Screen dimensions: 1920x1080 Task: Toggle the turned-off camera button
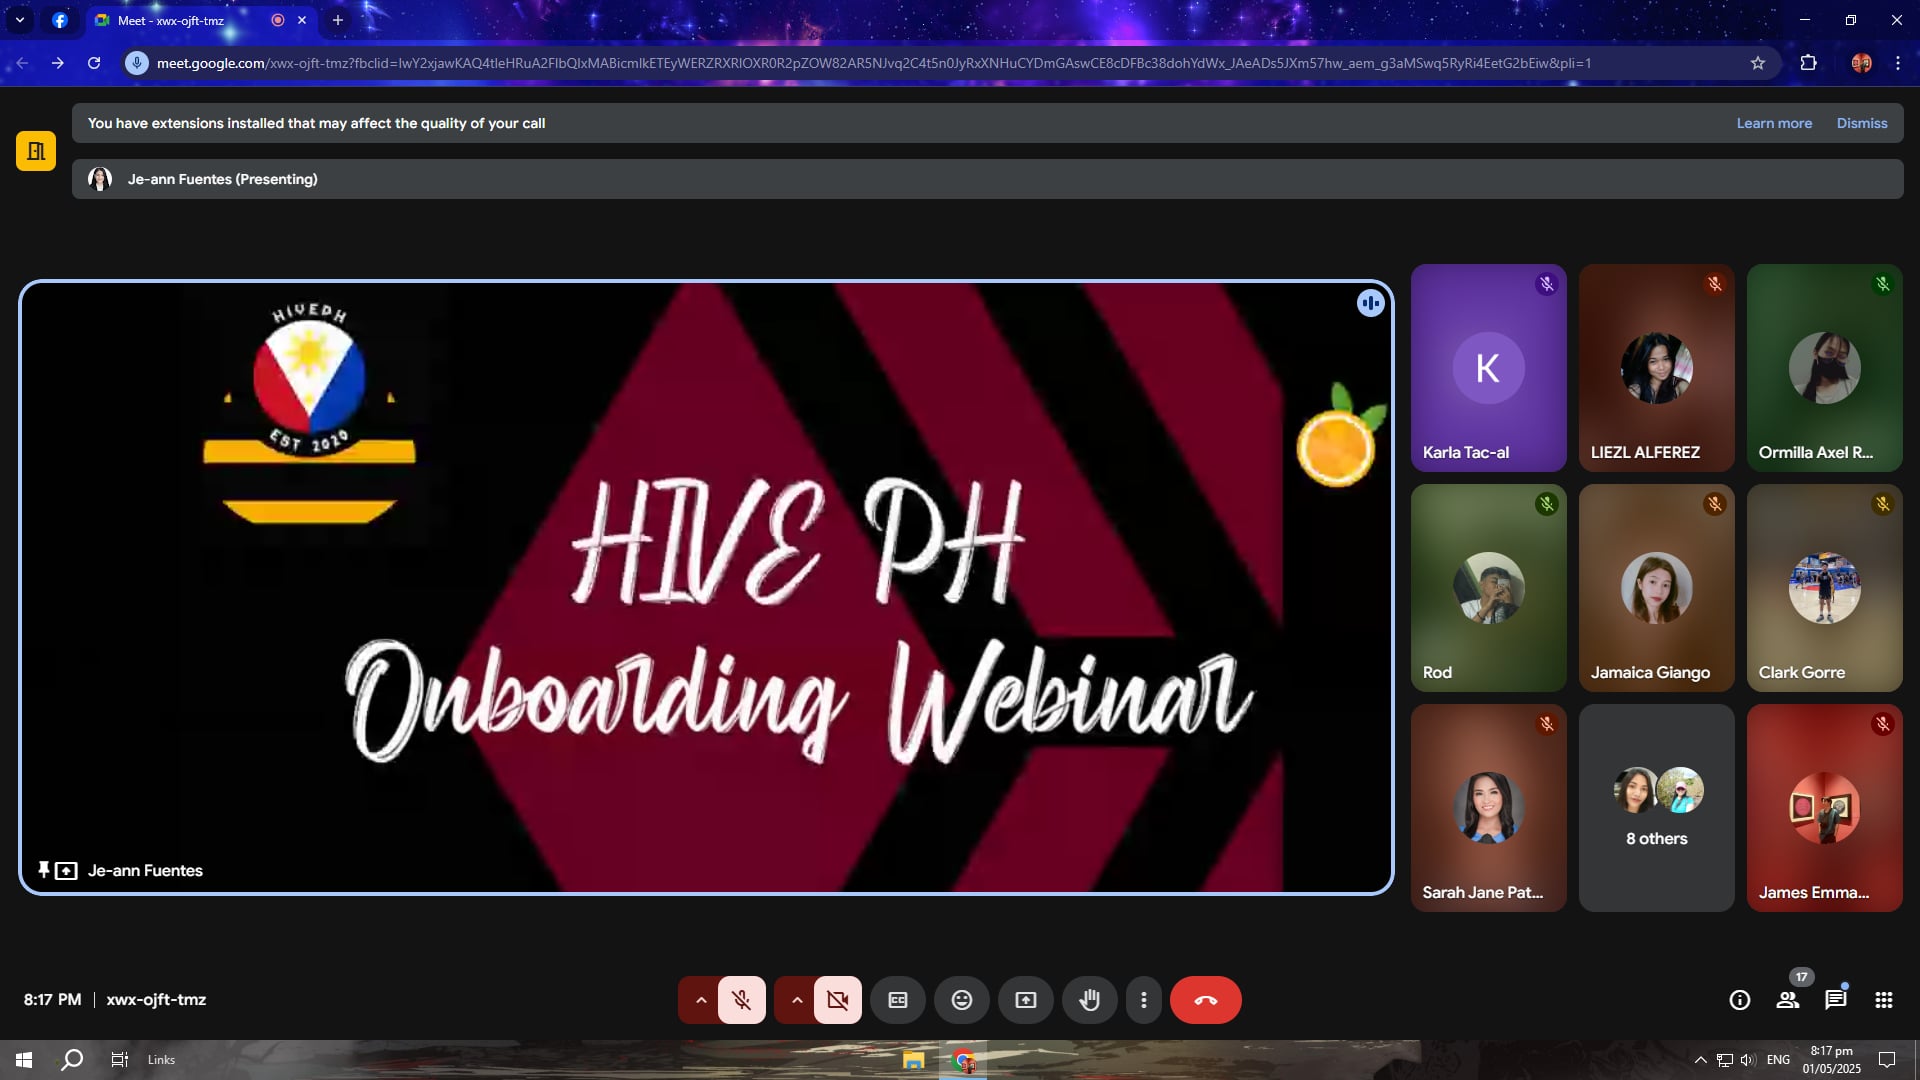(x=838, y=1000)
